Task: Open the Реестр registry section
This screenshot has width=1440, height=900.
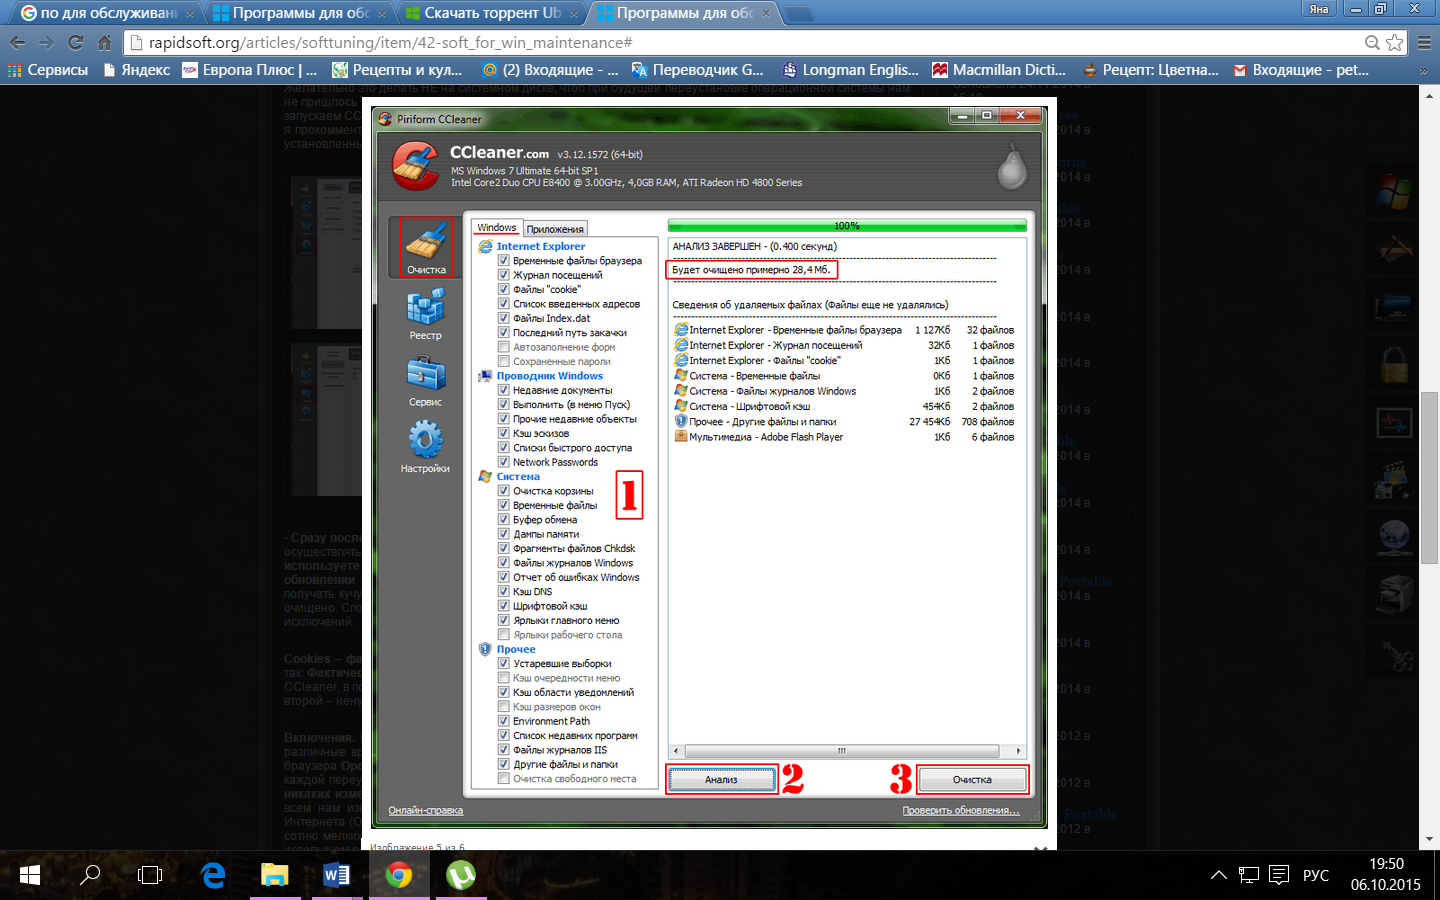Action: point(425,313)
